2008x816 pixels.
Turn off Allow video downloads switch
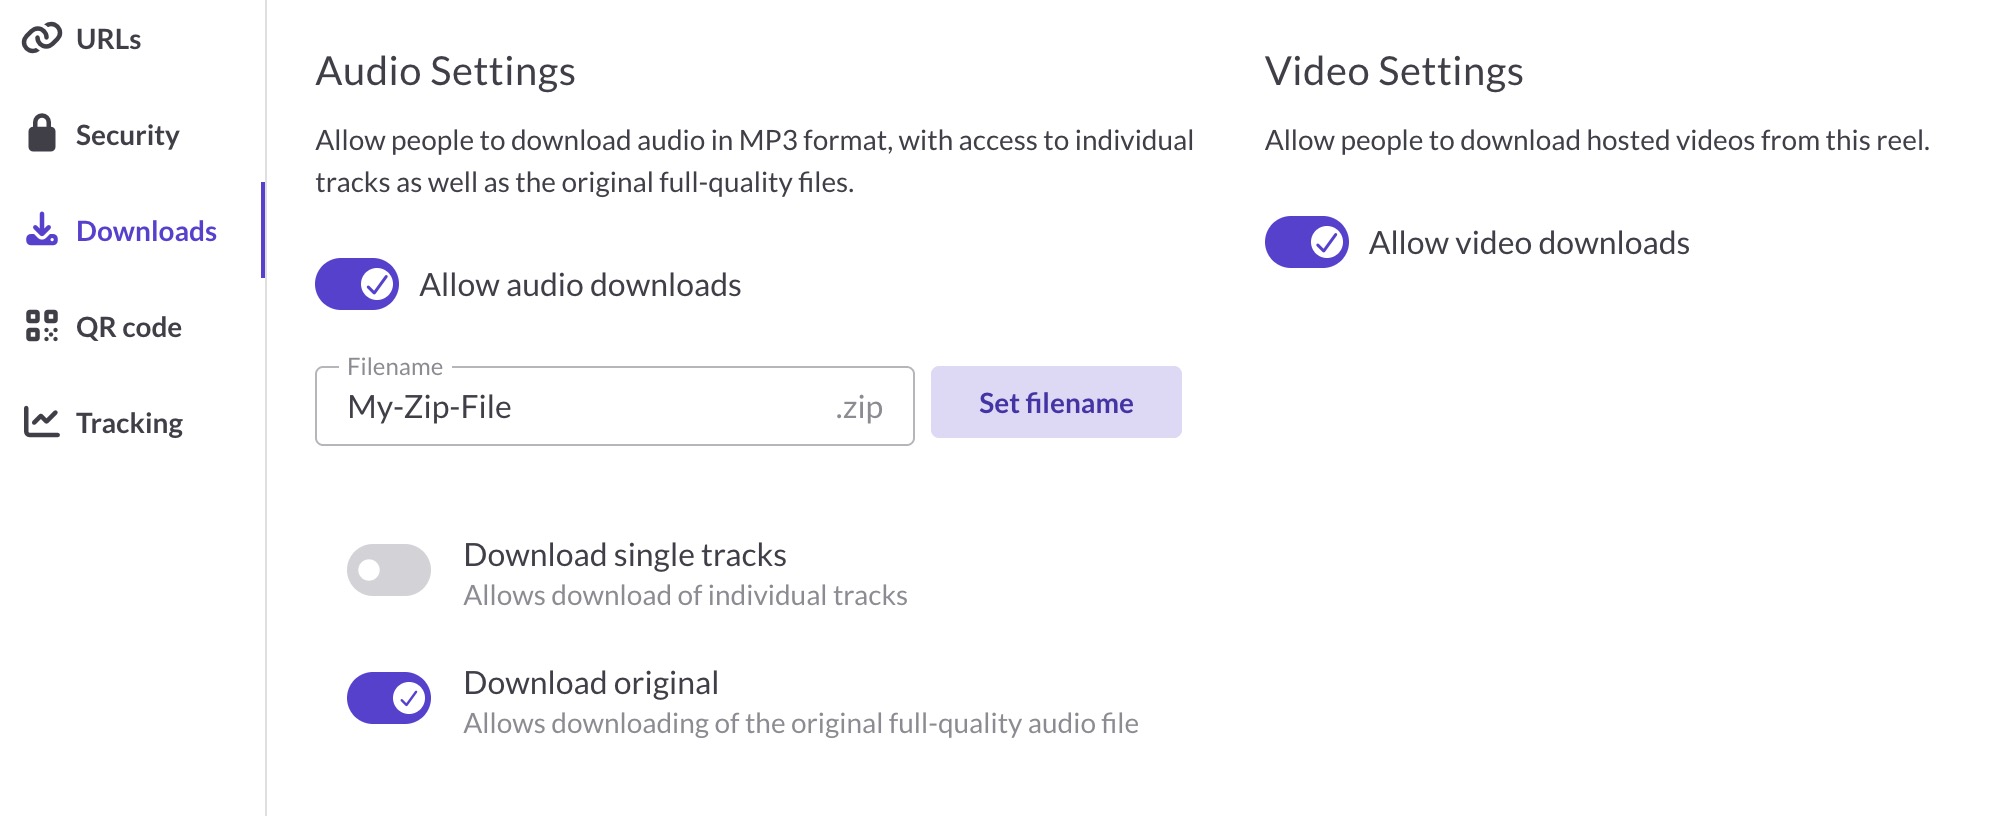coord(1307,242)
